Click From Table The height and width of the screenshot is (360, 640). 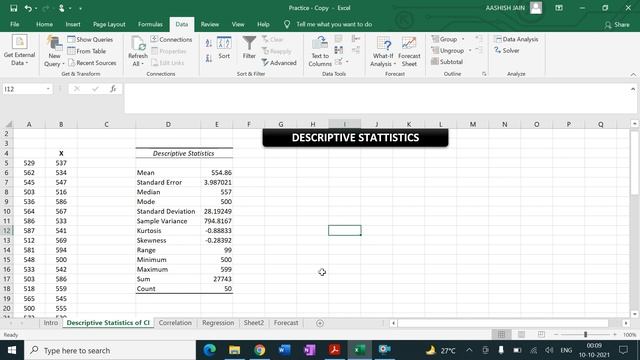tap(87, 51)
